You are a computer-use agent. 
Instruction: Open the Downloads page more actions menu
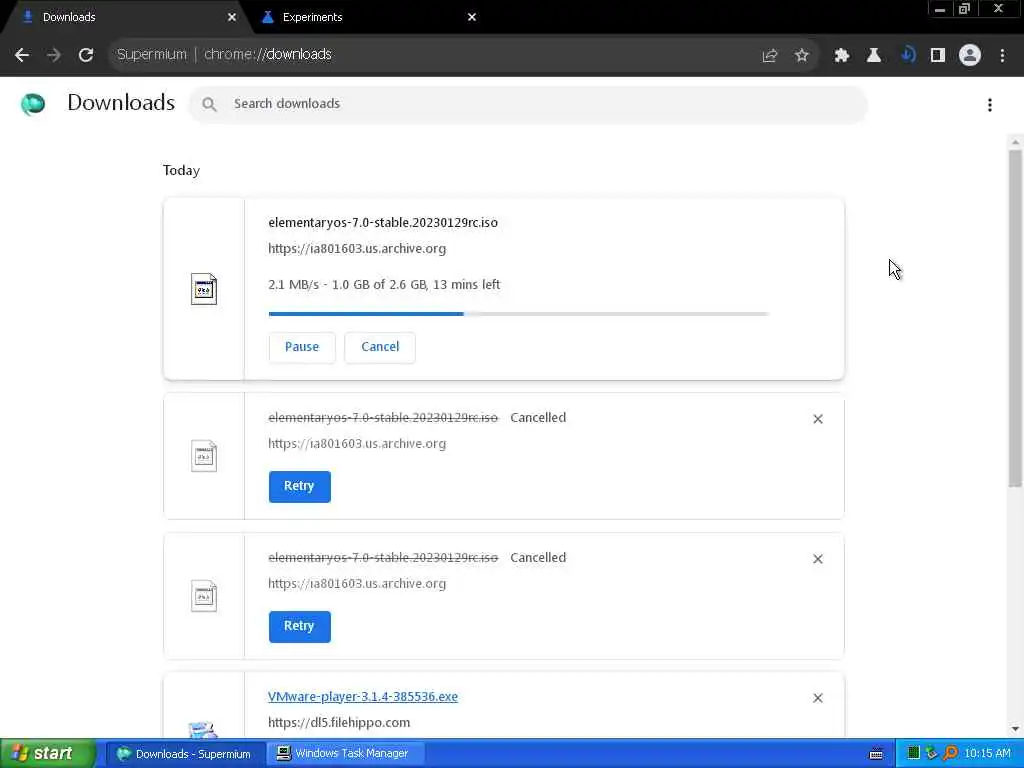990,104
